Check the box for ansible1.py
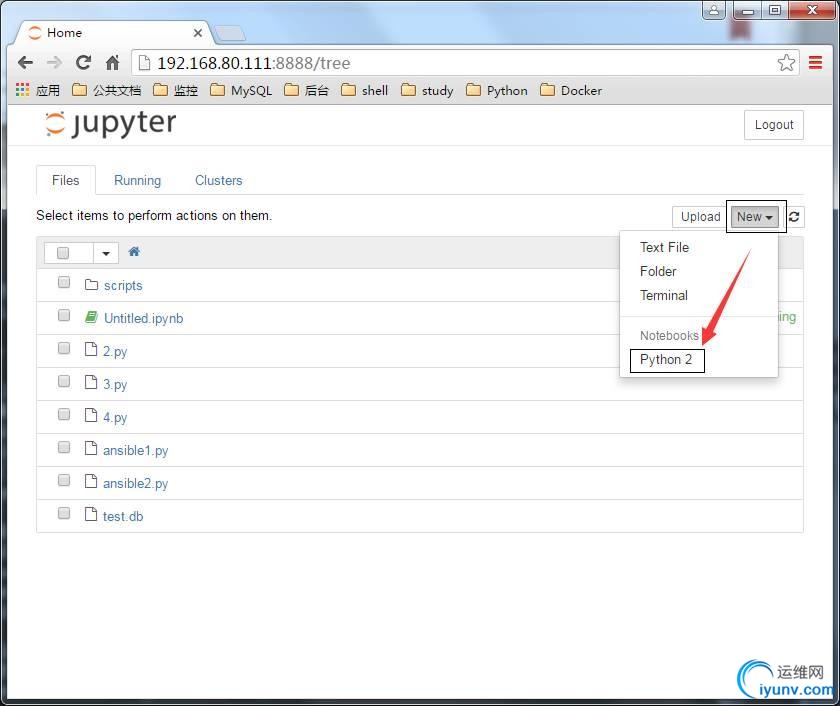The height and width of the screenshot is (706, 840). tap(64, 447)
